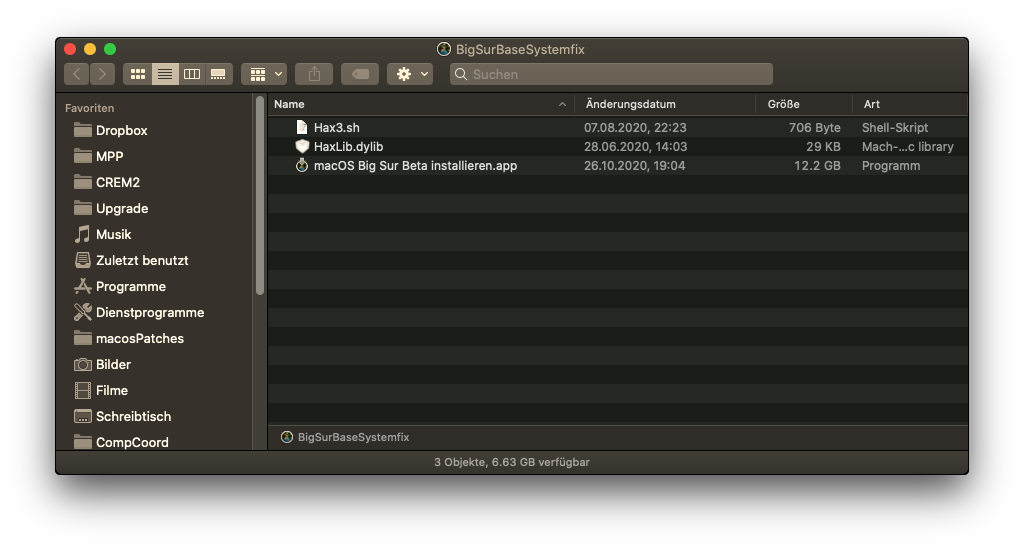This screenshot has height=548, width=1024.
Task: Open the gear action menu
Action: pyautogui.click(x=410, y=74)
